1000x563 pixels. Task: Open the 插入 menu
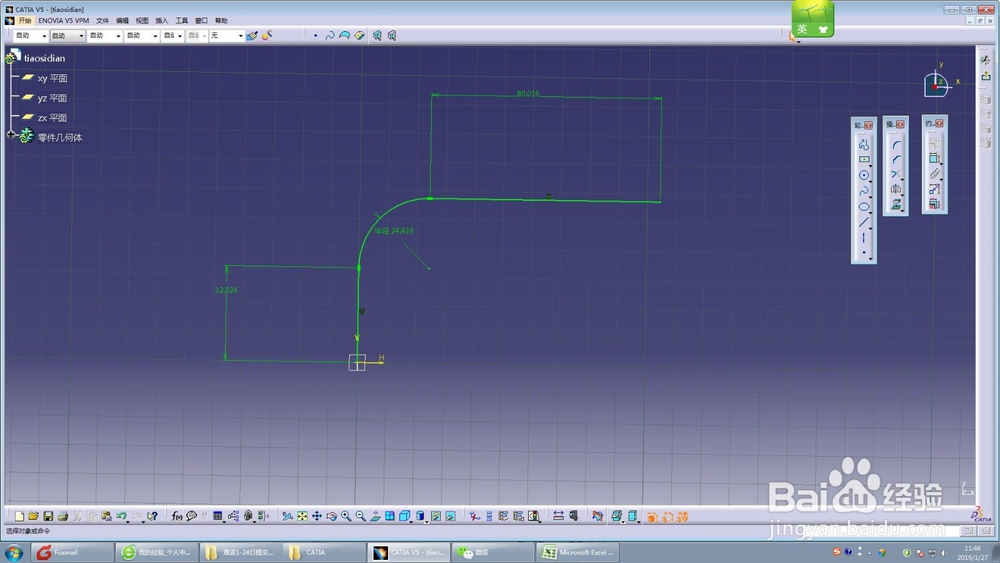pyautogui.click(x=161, y=20)
